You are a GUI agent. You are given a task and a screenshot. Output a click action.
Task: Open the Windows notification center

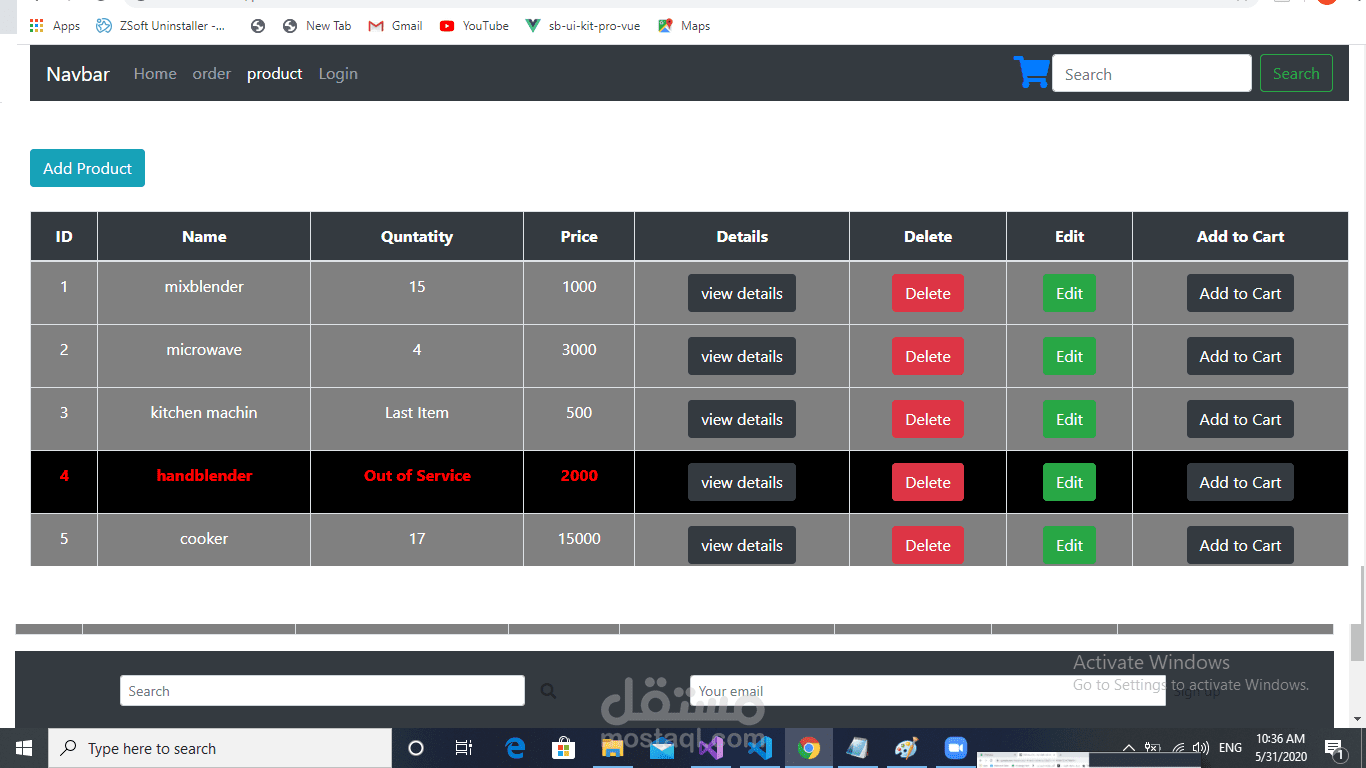tap(1333, 748)
